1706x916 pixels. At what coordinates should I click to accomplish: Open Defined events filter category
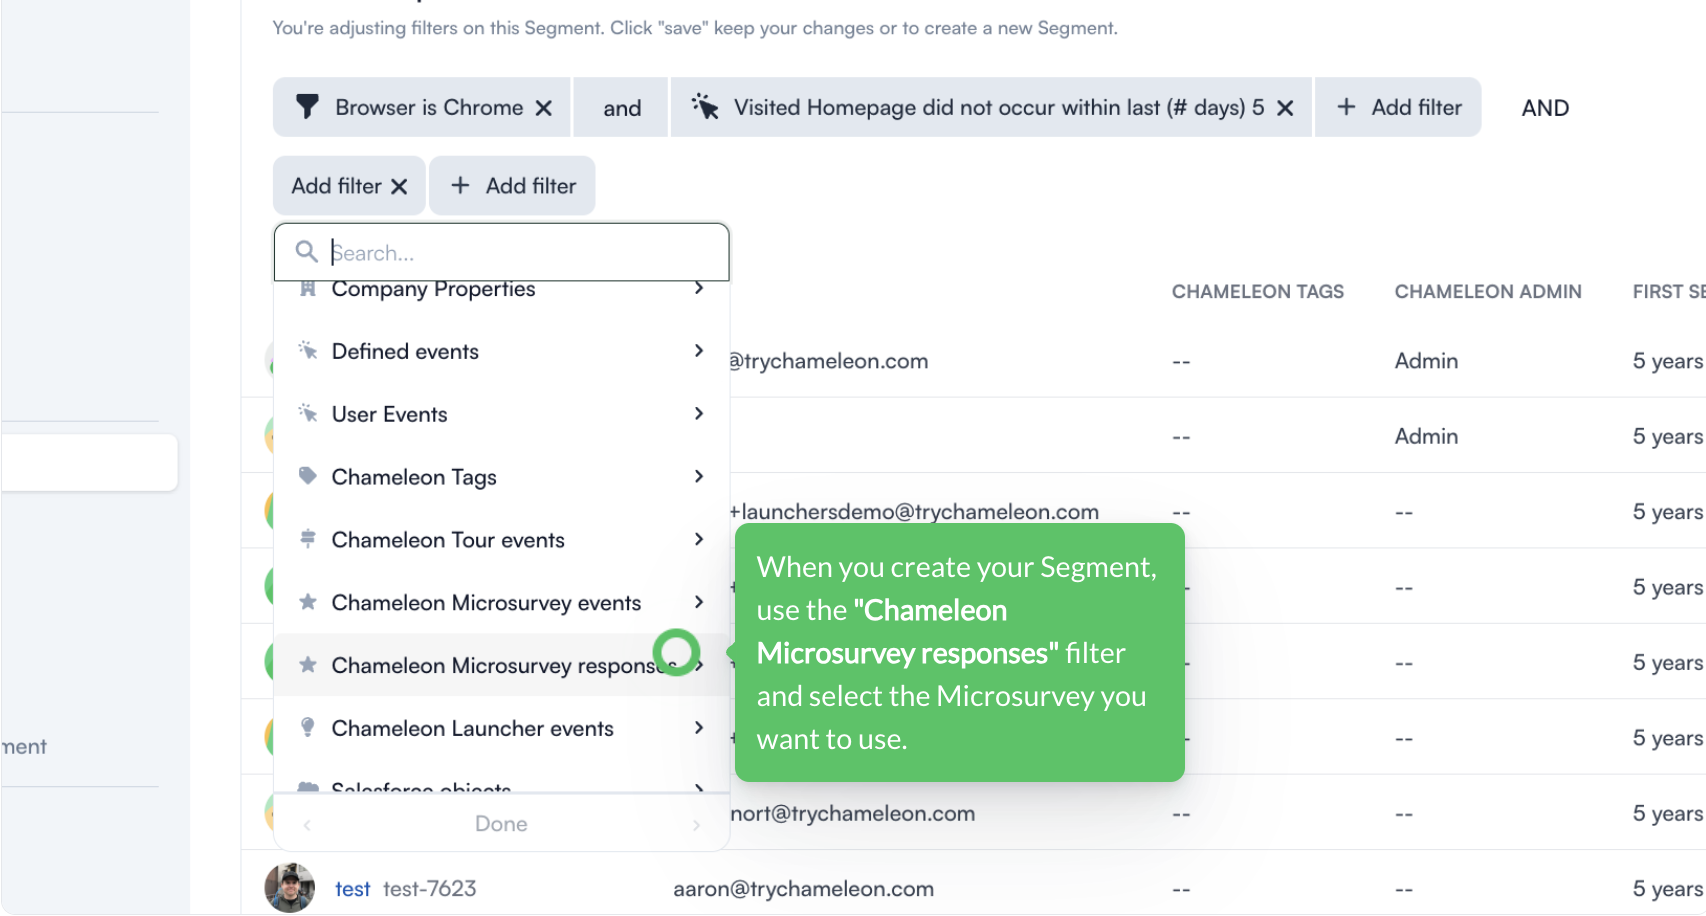pyautogui.click(x=502, y=351)
